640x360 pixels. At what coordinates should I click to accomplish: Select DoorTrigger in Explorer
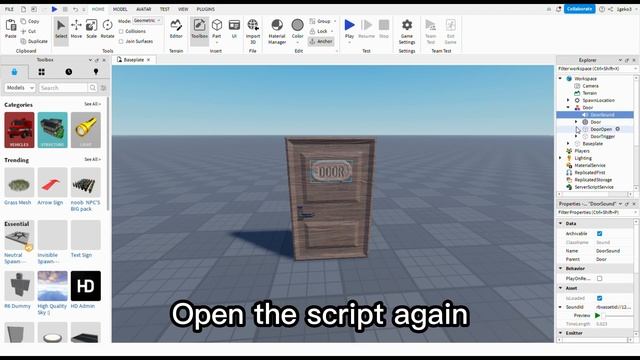pyautogui.click(x=602, y=136)
